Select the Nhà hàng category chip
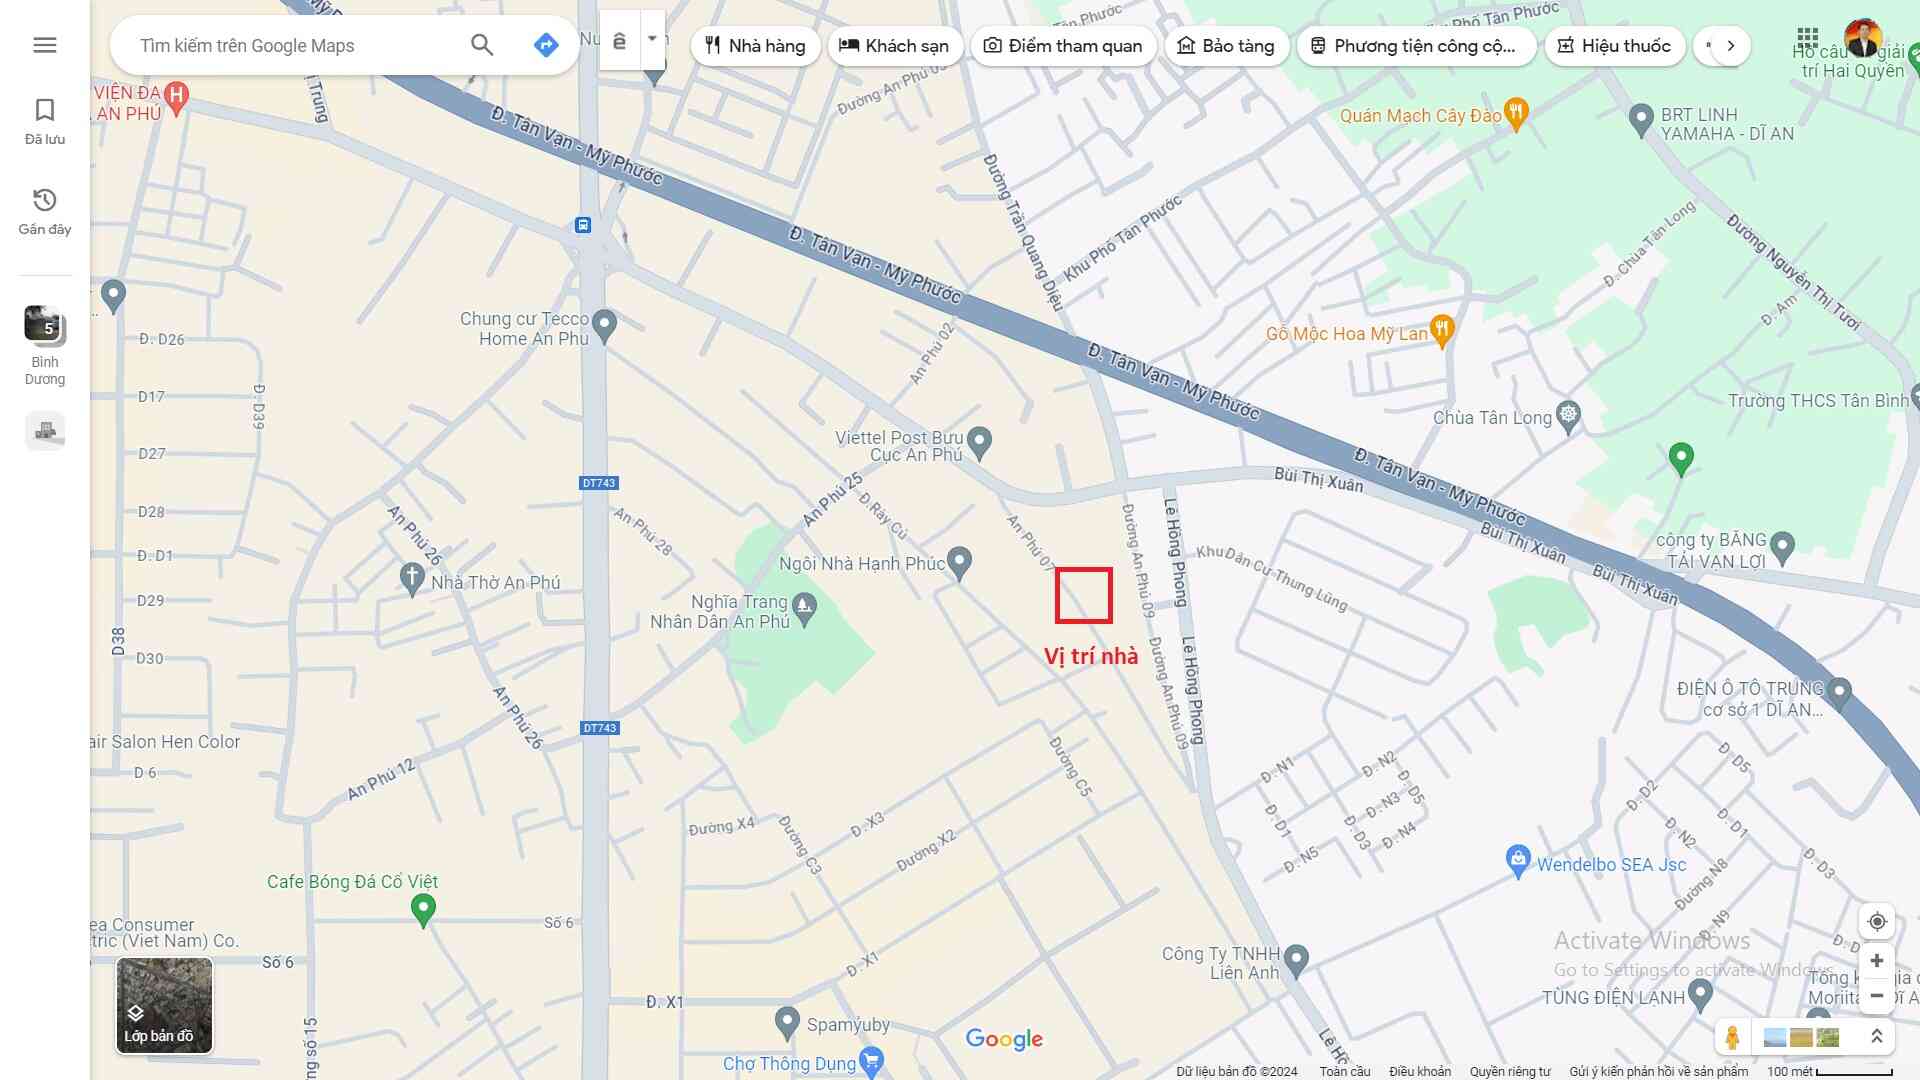This screenshot has width=1920, height=1080. point(755,46)
